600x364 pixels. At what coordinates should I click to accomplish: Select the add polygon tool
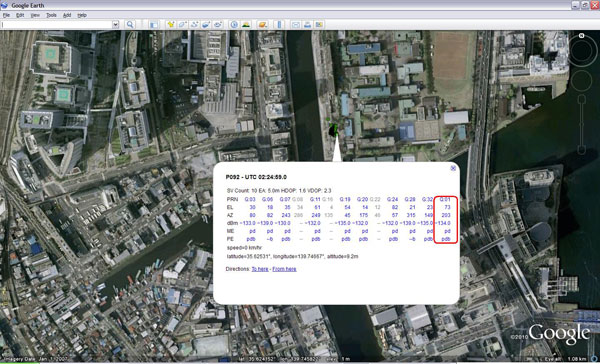point(183,24)
